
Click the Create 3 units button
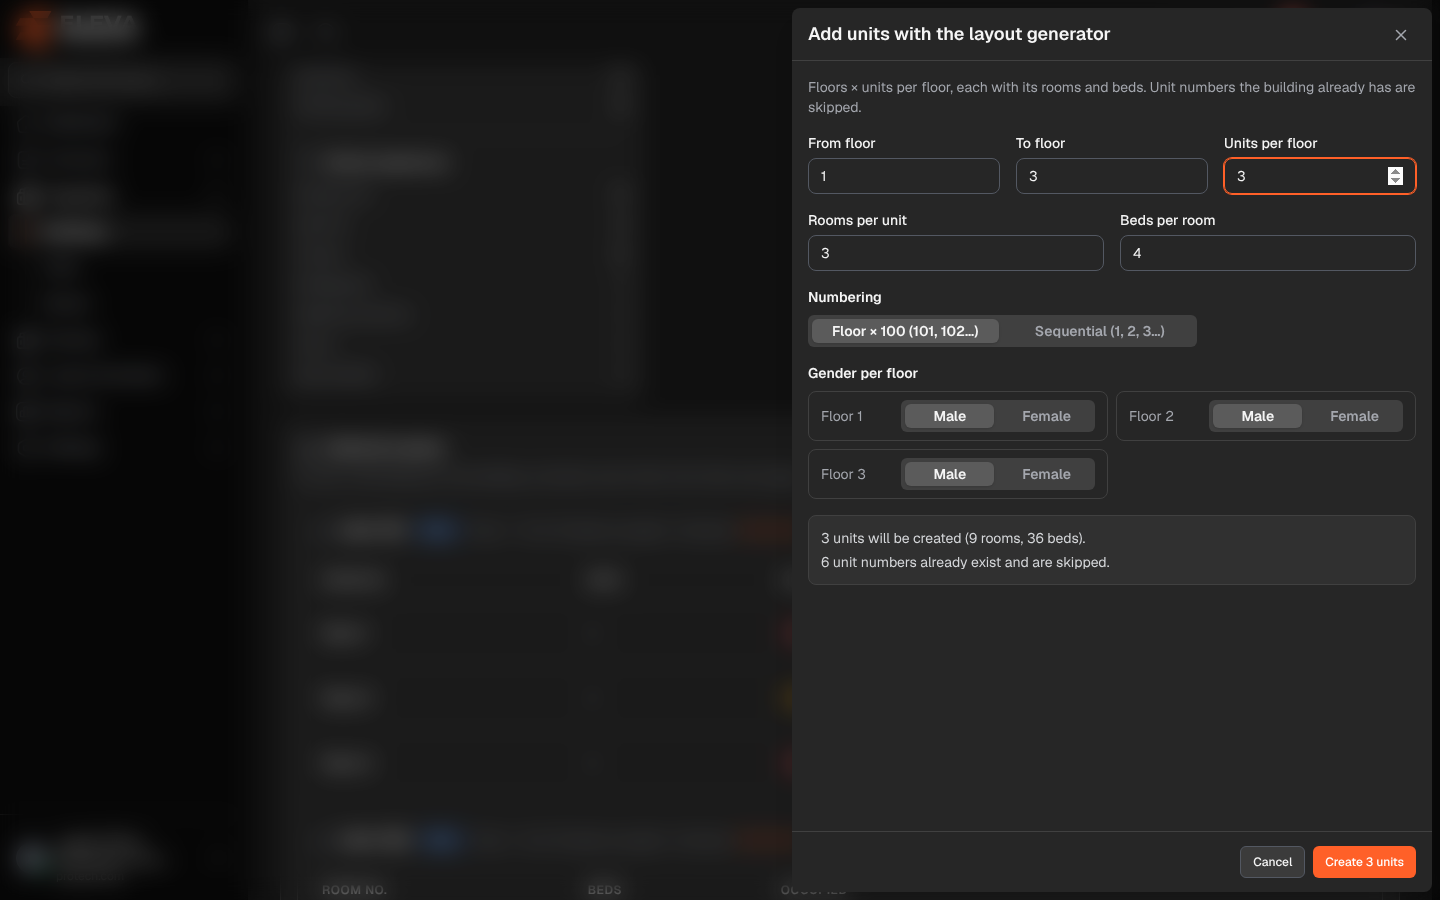(1364, 862)
